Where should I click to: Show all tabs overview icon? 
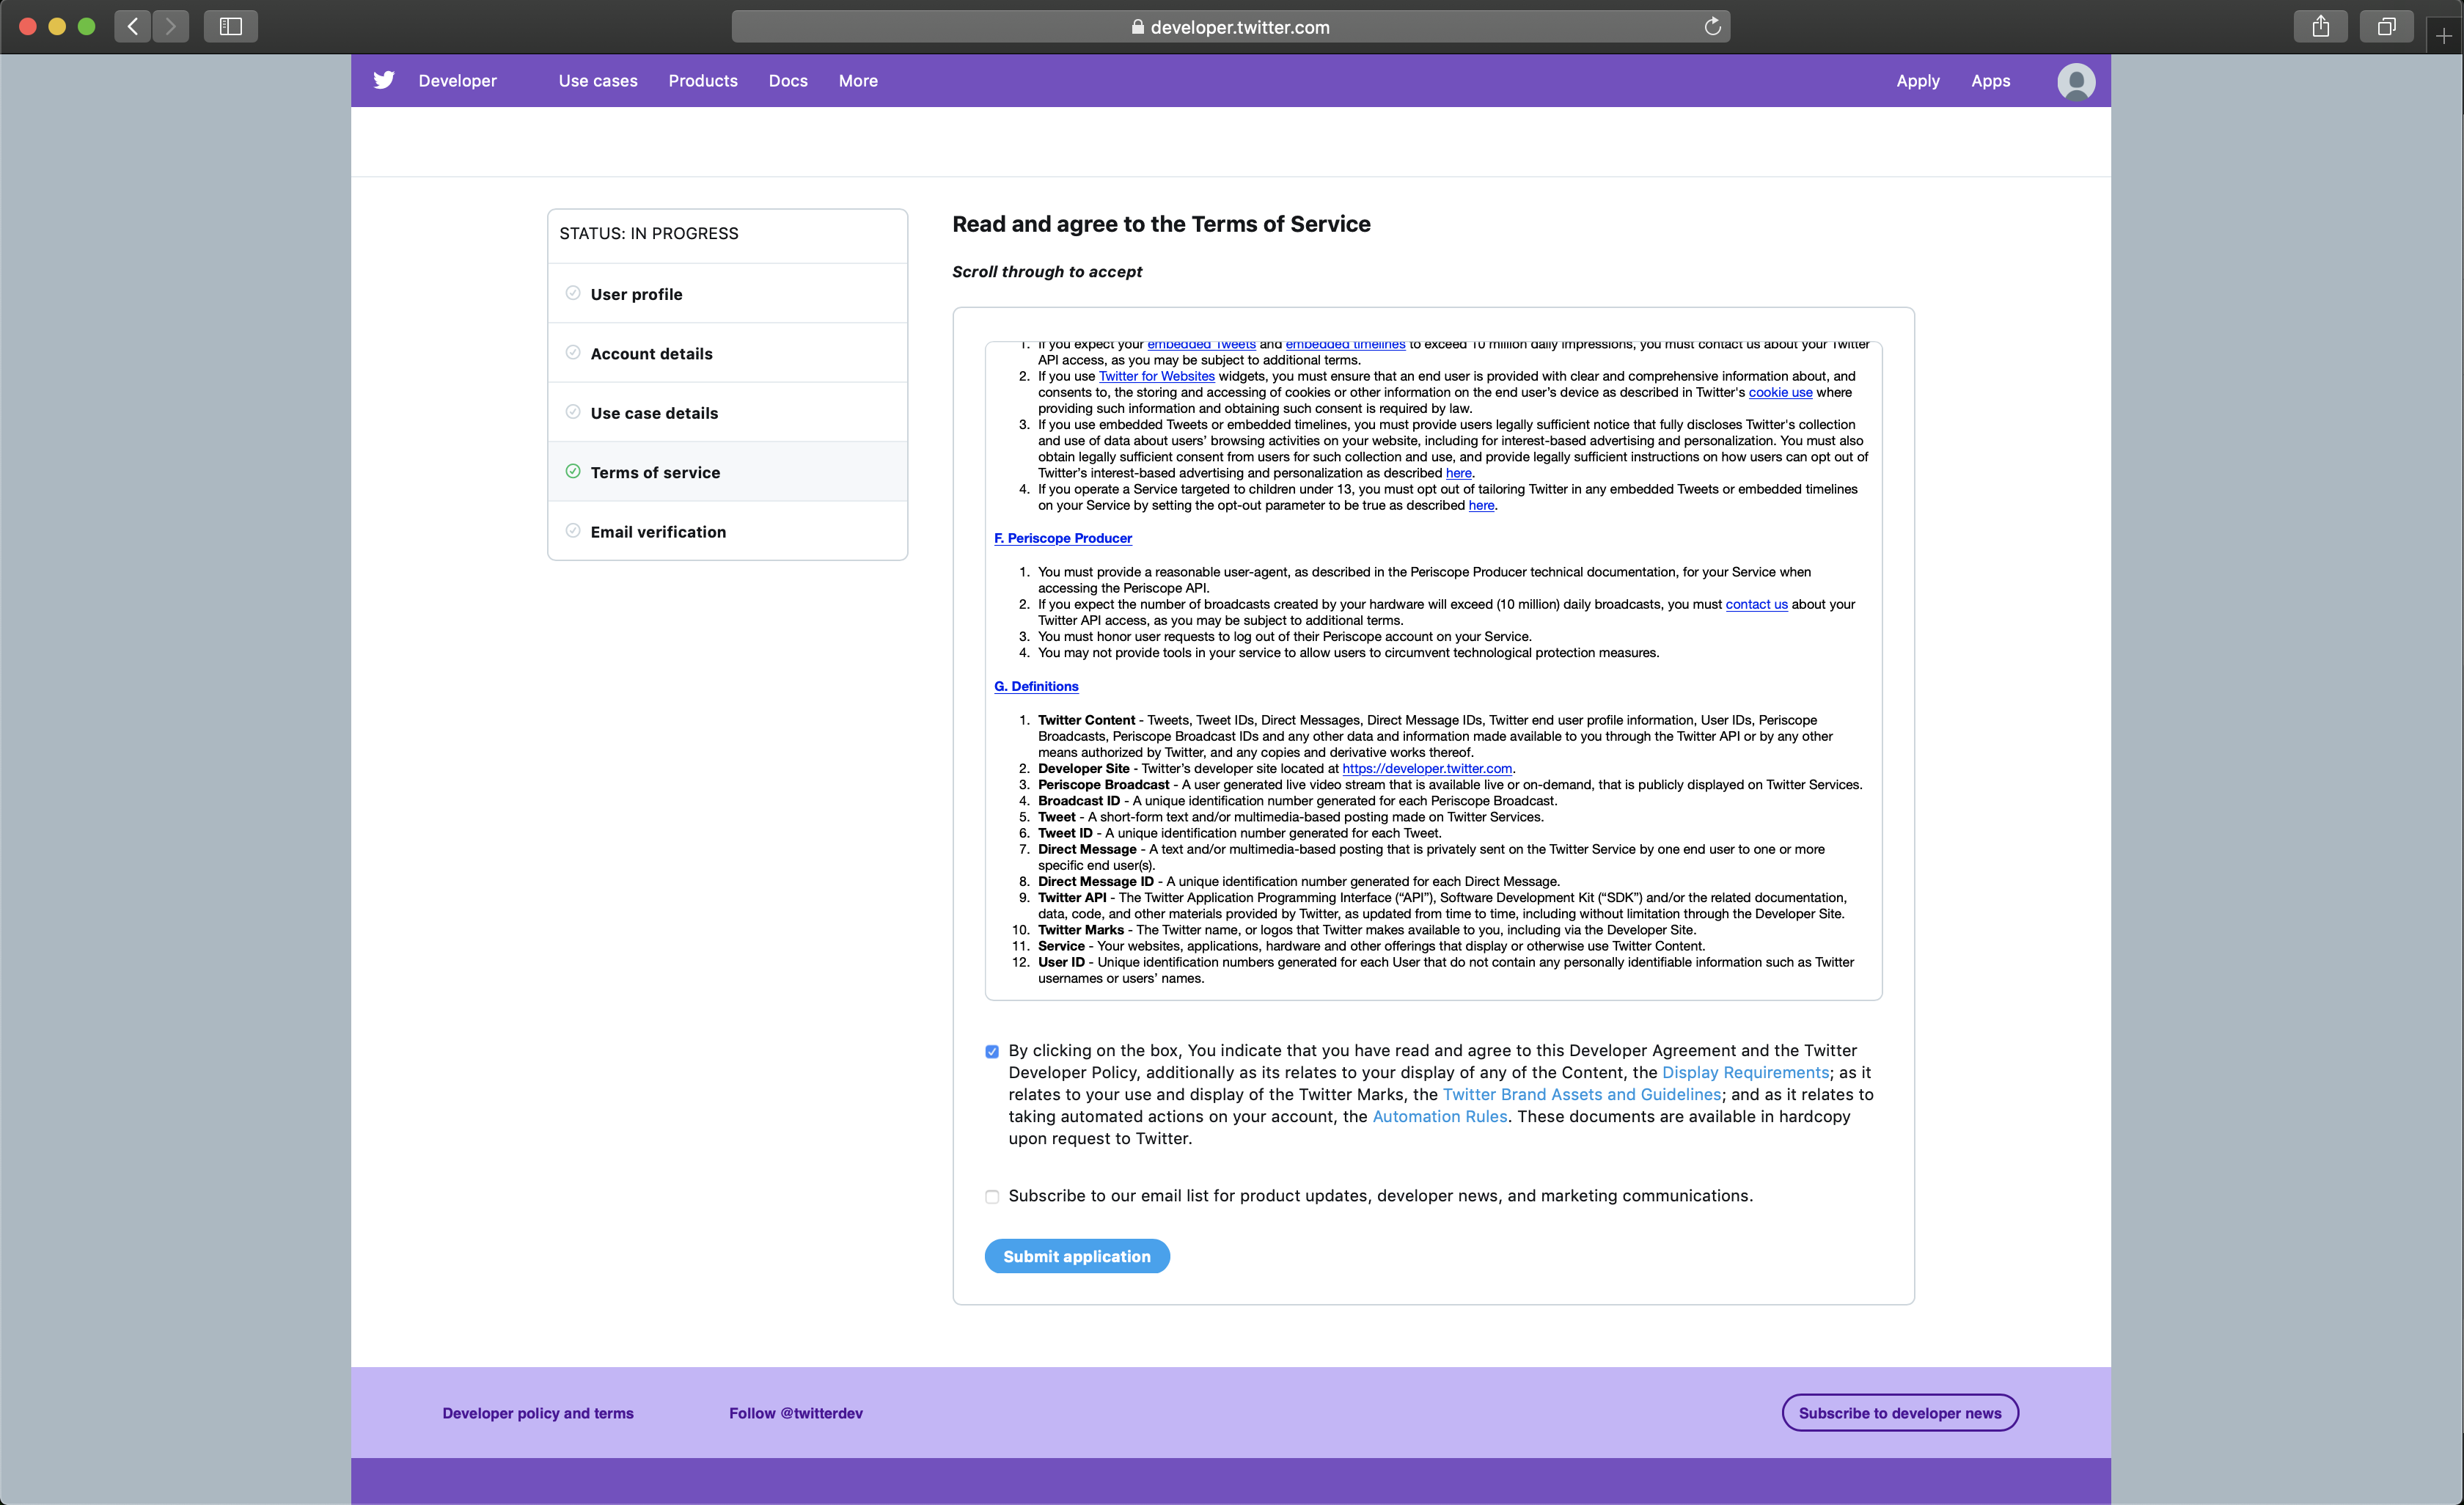click(2386, 26)
